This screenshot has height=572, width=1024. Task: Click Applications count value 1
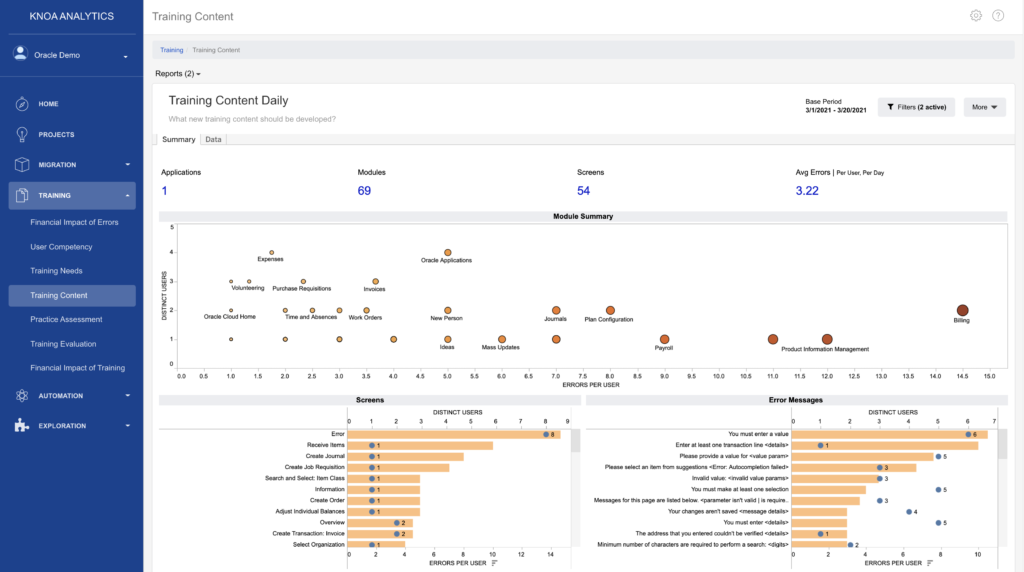pyautogui.click(x=165, y=191)
